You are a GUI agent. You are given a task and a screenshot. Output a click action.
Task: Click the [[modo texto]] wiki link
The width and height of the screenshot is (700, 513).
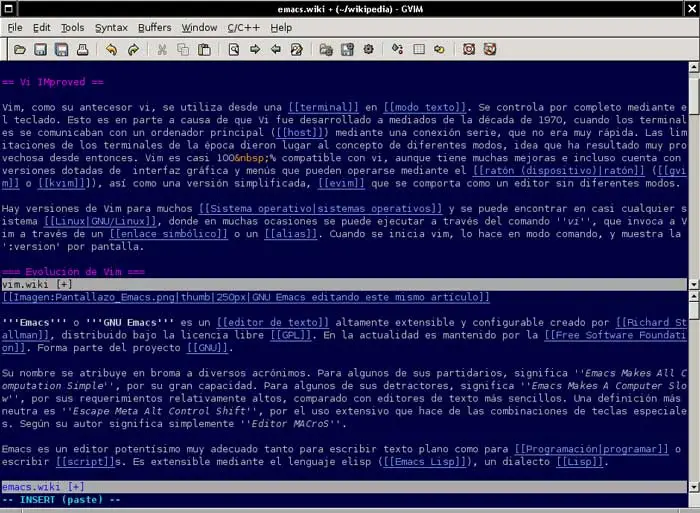click(x=425, y=107)
